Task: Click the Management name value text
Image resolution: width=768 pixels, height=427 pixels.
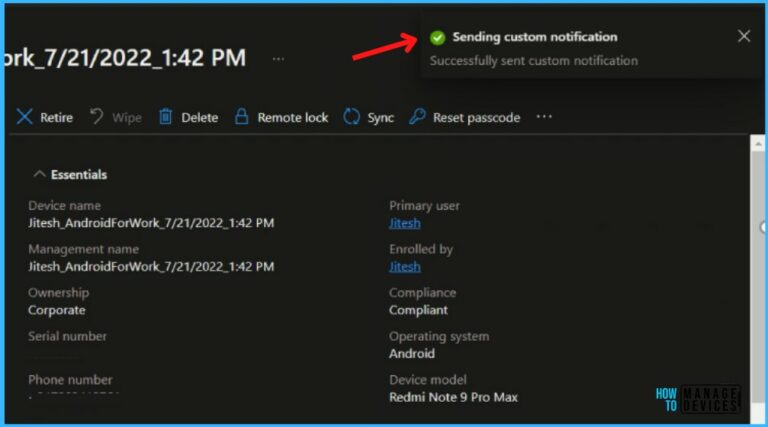Action: click(x=151, y=267)
